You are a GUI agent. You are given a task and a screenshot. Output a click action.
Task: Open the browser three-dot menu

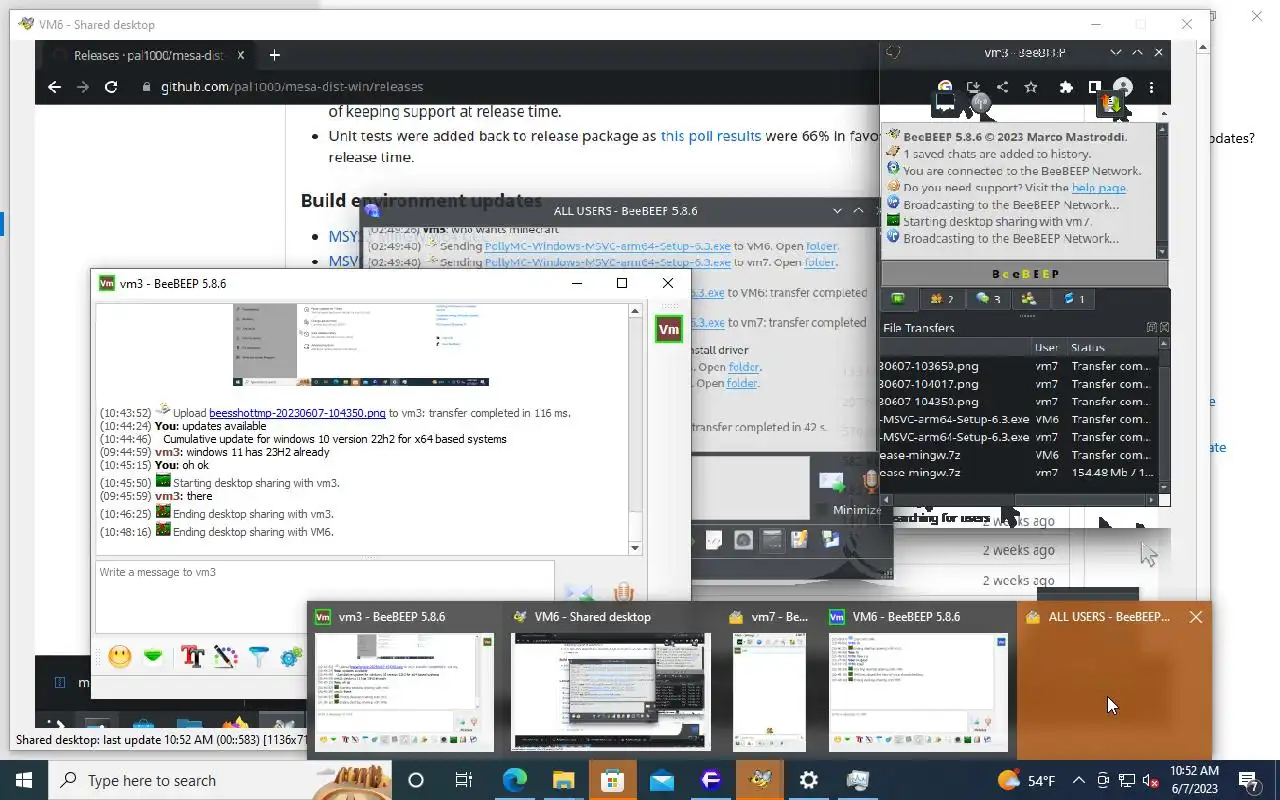coord(1152,87)
